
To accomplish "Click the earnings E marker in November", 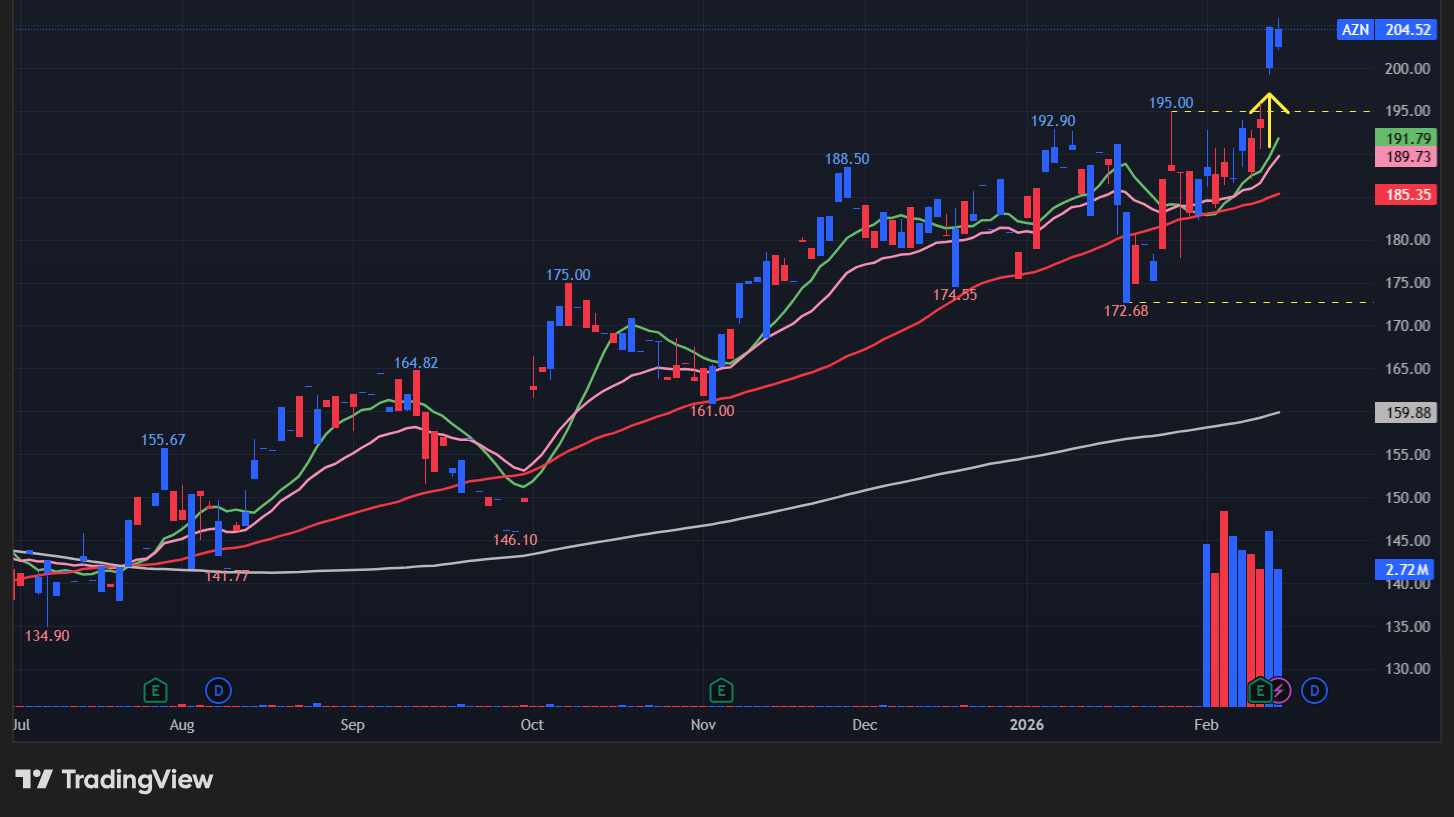I will pos(720,690).
